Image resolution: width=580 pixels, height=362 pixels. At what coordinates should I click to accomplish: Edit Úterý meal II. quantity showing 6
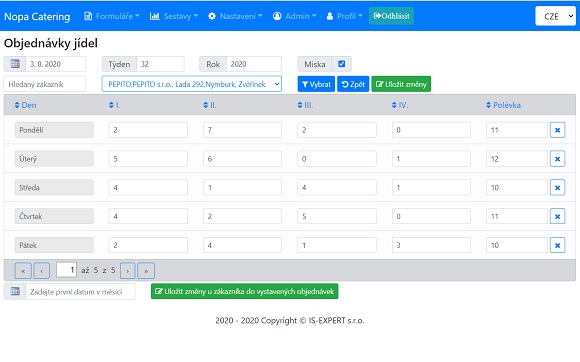pyautogui.click(x=242, y=159)
